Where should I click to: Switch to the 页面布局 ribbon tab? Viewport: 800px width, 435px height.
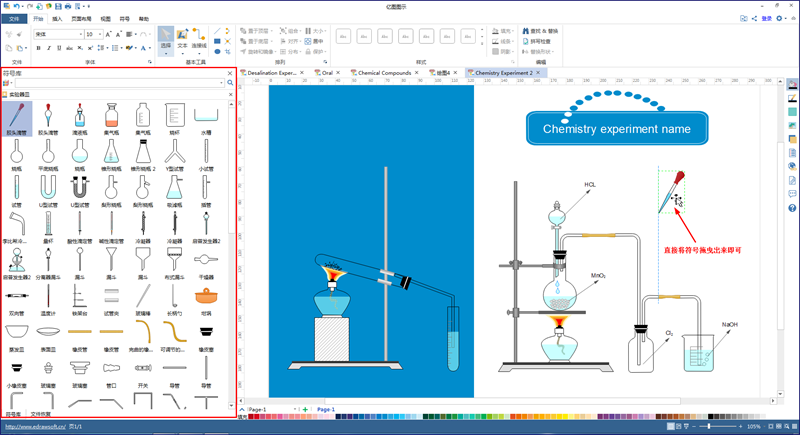point(81,19)
